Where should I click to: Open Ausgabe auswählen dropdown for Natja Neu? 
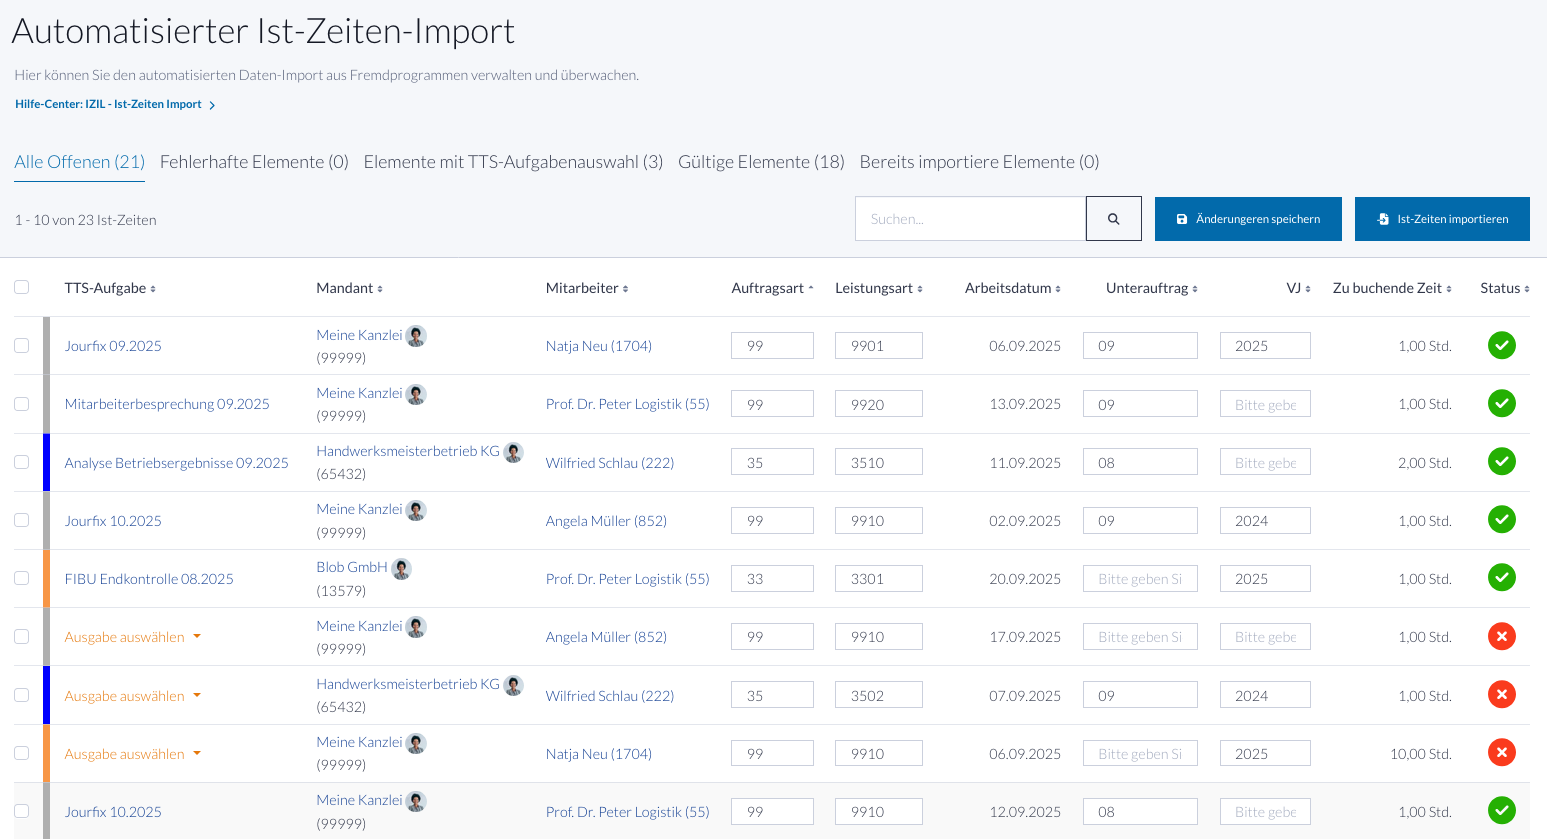click(x=132, y=754)
